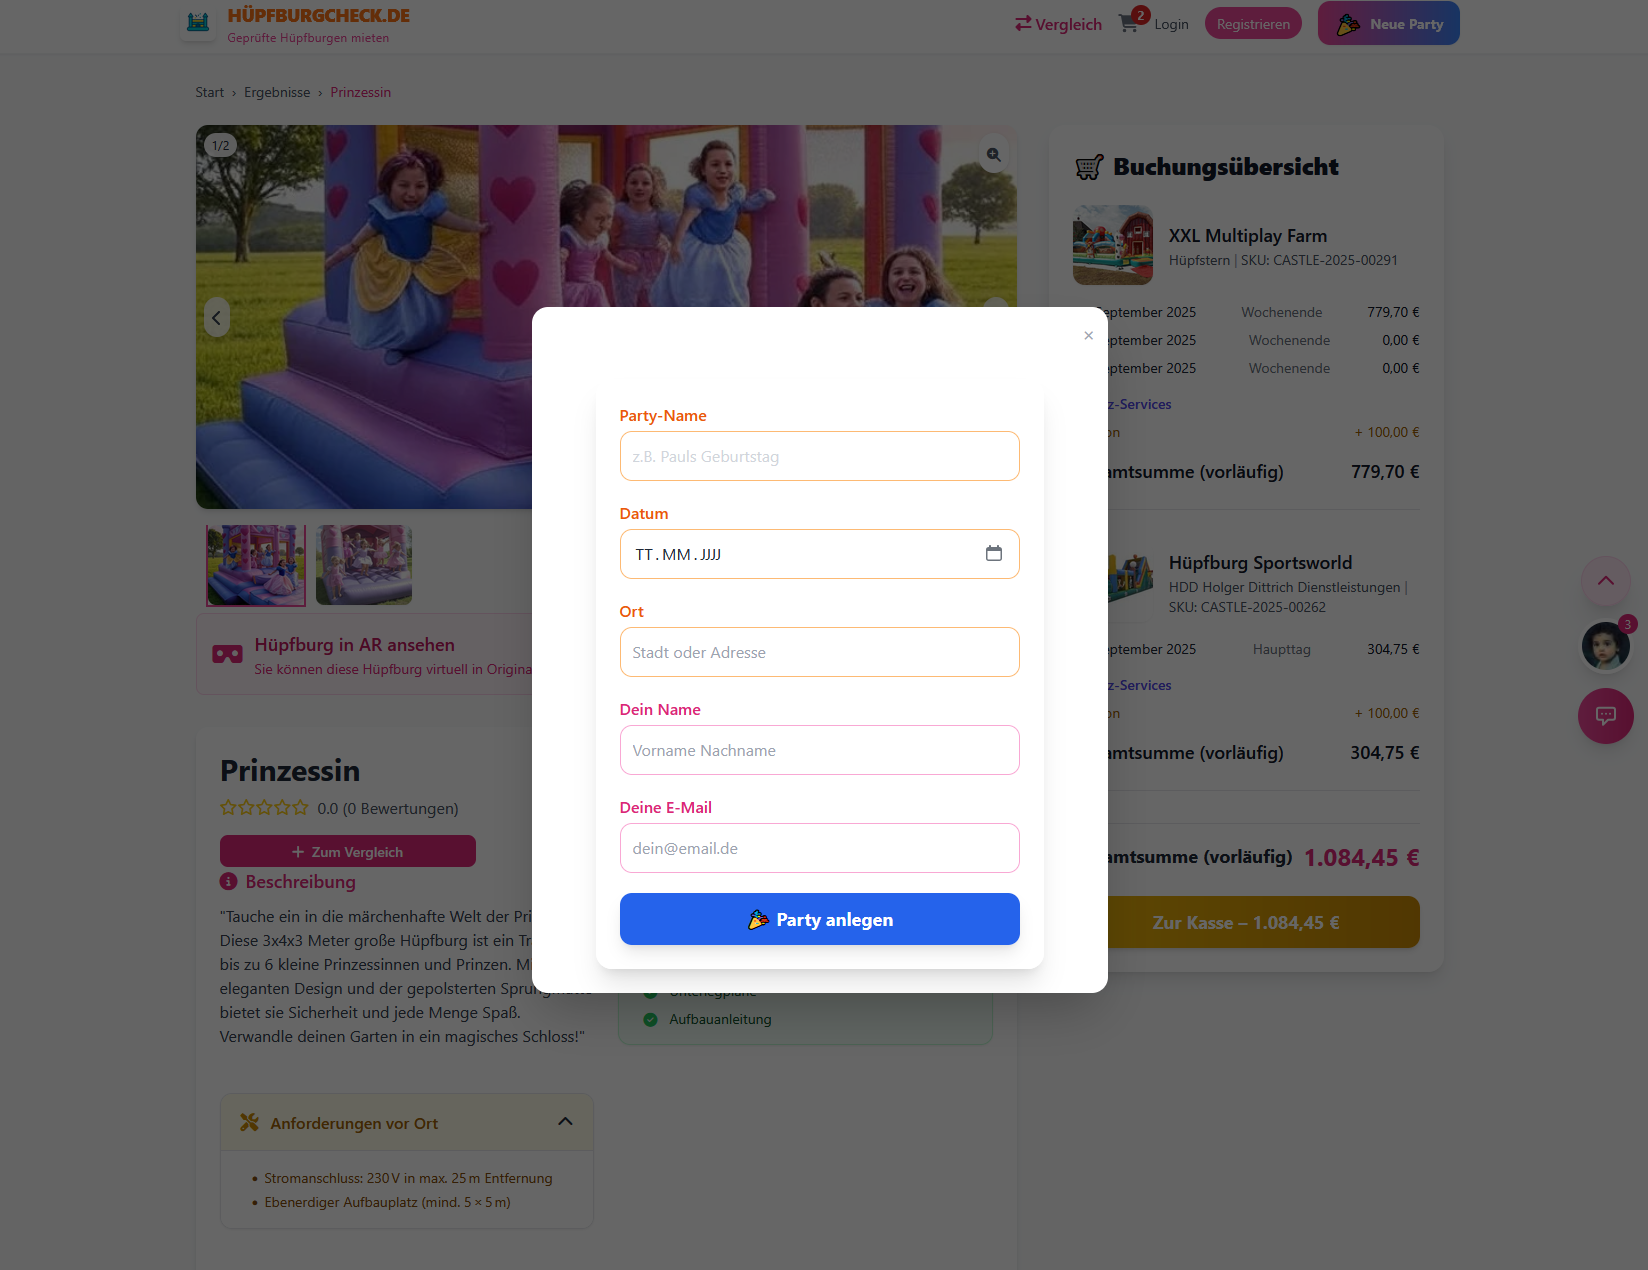Zoom into the gallery image with magnifier
The width and height of the screenshot is (1648, 1270).
point(993,154)
